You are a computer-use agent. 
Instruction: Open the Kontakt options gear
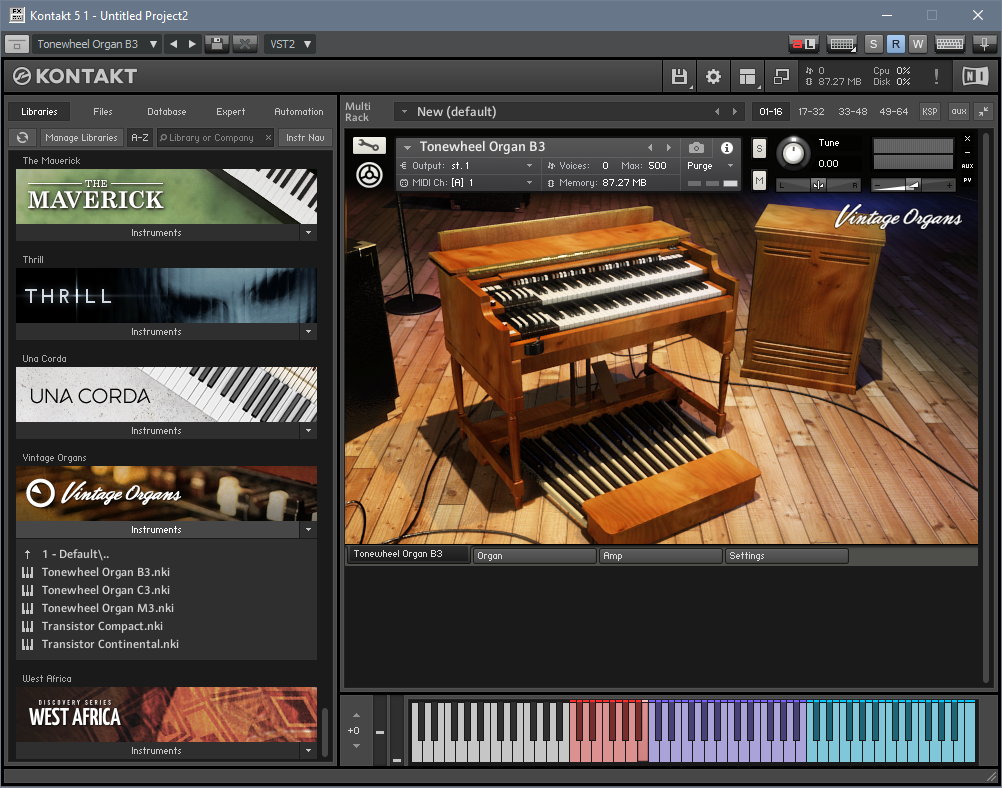(713, 77)
